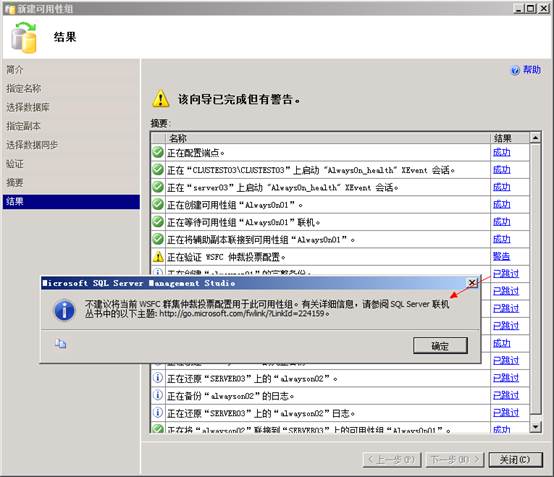Viewport: 554px width, 477px height.
Task: Click summary list scroll down arrow
Action: pyautogui.click(x=535, y=427)
